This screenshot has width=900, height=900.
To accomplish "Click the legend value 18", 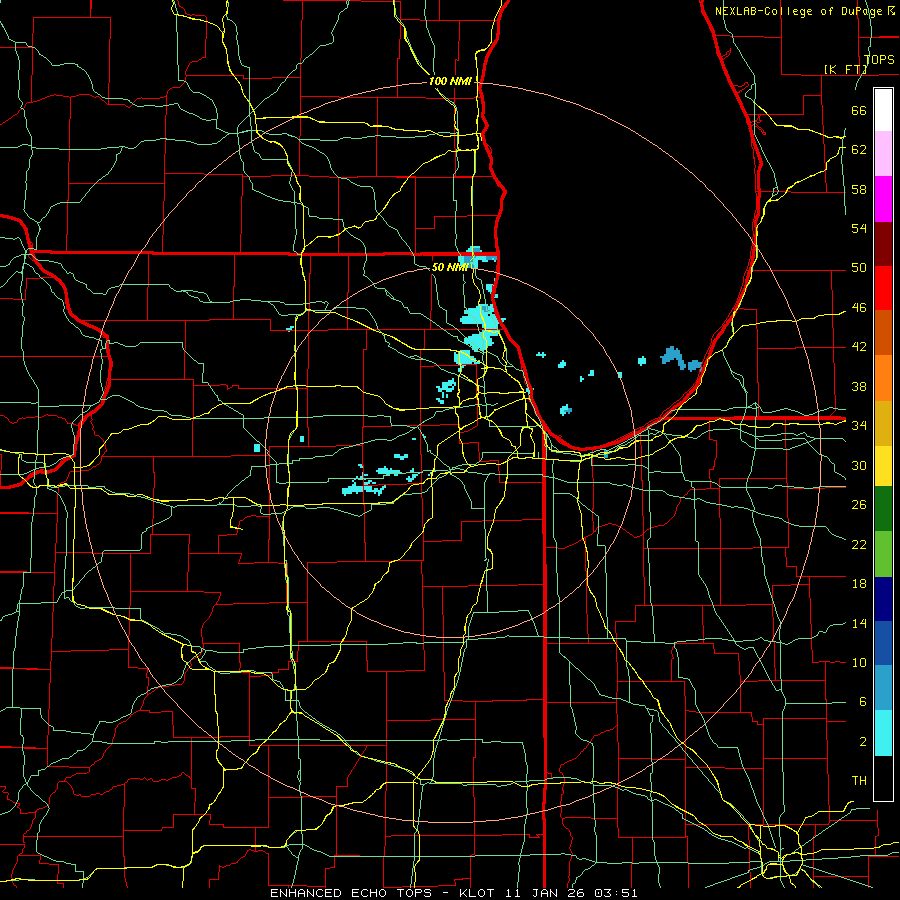I will pyautogui.click(x=859, y=584).
